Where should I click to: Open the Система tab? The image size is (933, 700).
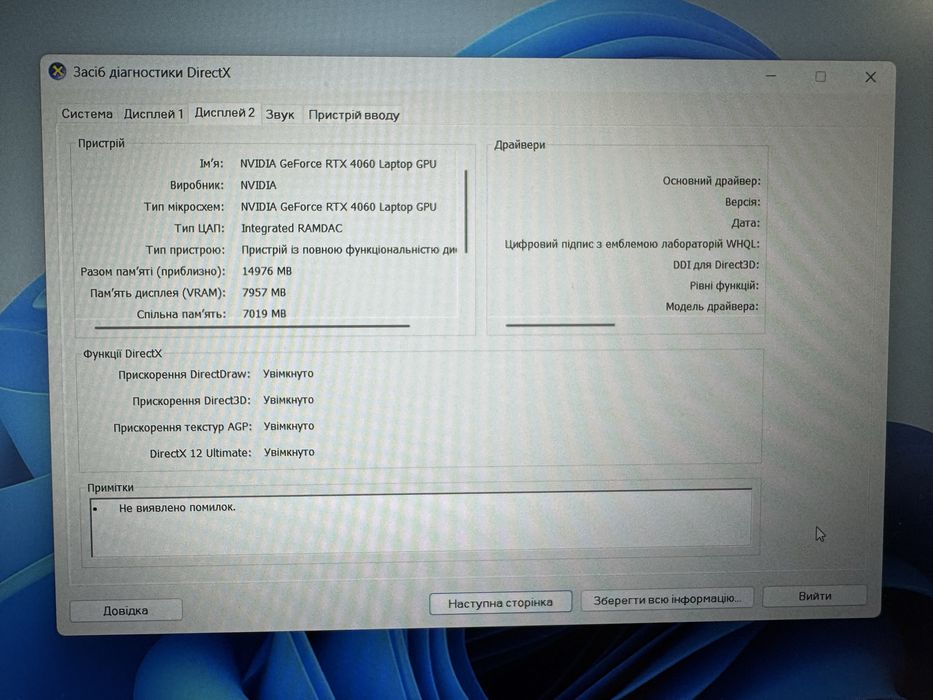point(87,114)
